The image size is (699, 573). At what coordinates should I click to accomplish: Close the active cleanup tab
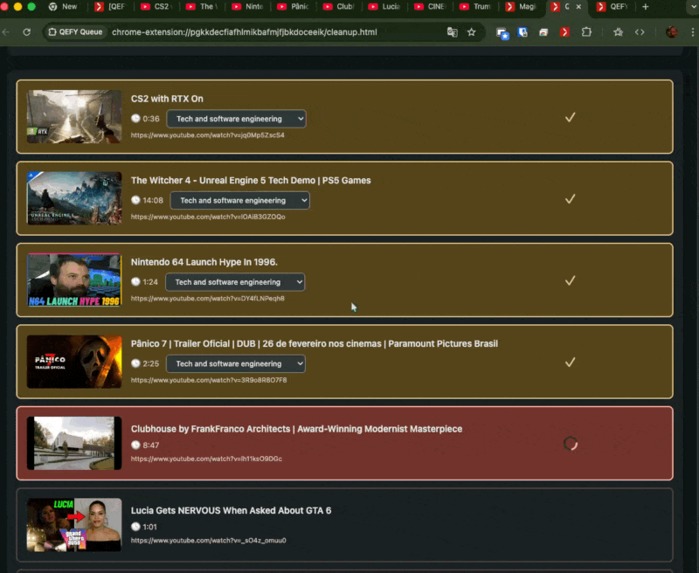[579, 7]
